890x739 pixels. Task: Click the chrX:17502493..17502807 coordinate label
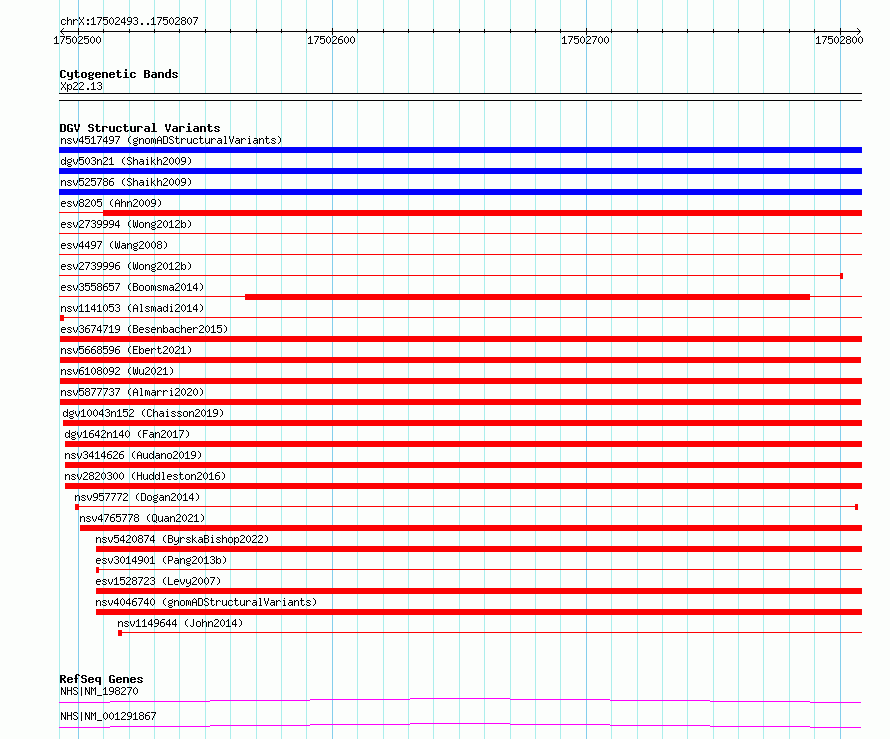[x=129, y=22]
